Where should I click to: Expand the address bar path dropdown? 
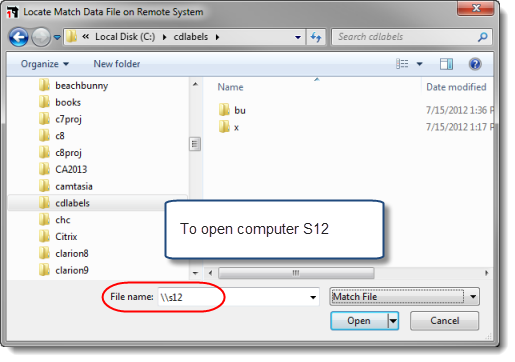298,37
